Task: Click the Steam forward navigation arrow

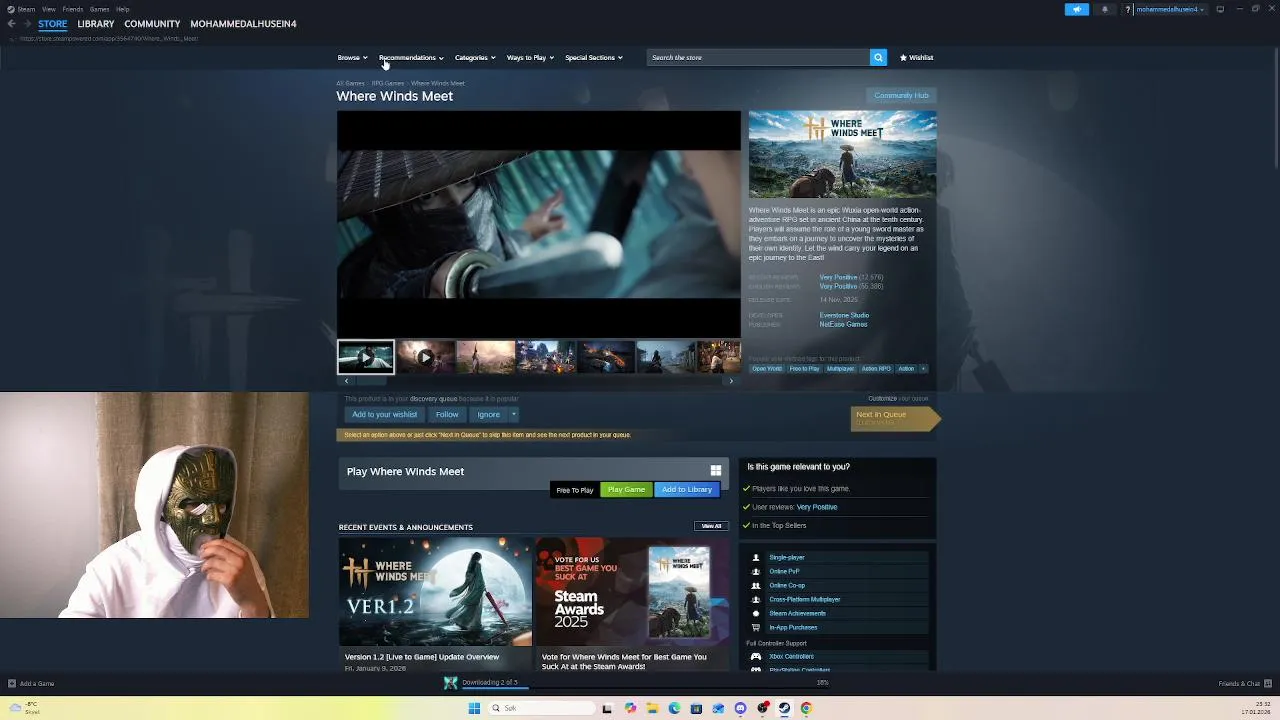Action: [26, 24]
